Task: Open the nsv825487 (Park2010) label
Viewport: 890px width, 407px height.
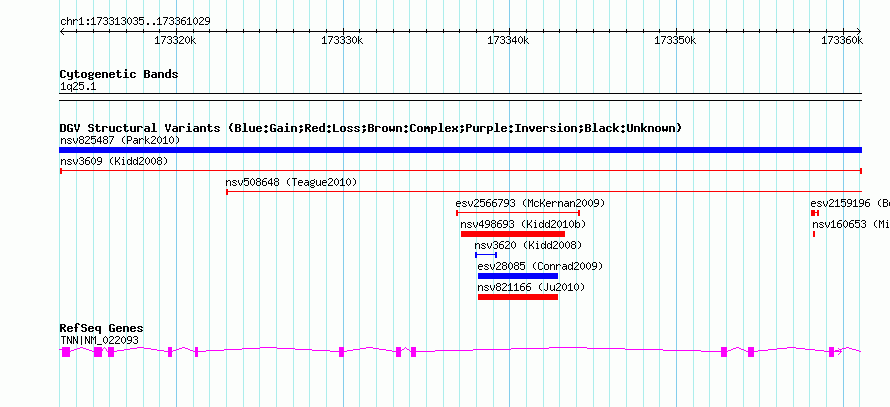Action: [120, 140]
